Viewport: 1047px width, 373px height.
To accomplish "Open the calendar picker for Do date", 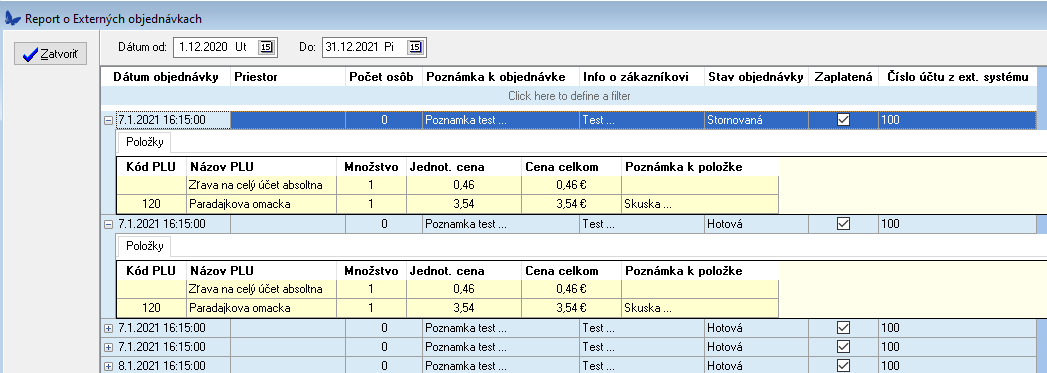I will point(415,47).
